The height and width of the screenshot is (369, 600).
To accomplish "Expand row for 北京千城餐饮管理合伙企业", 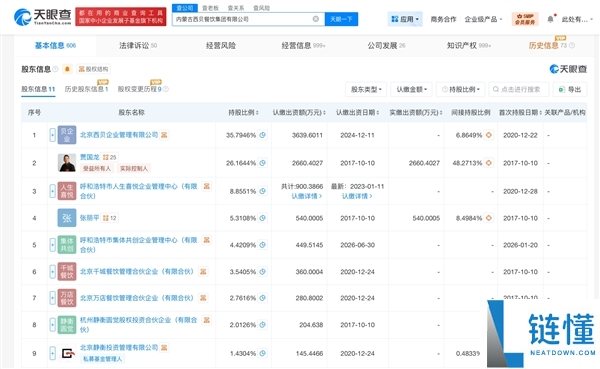I will (52, 271).
